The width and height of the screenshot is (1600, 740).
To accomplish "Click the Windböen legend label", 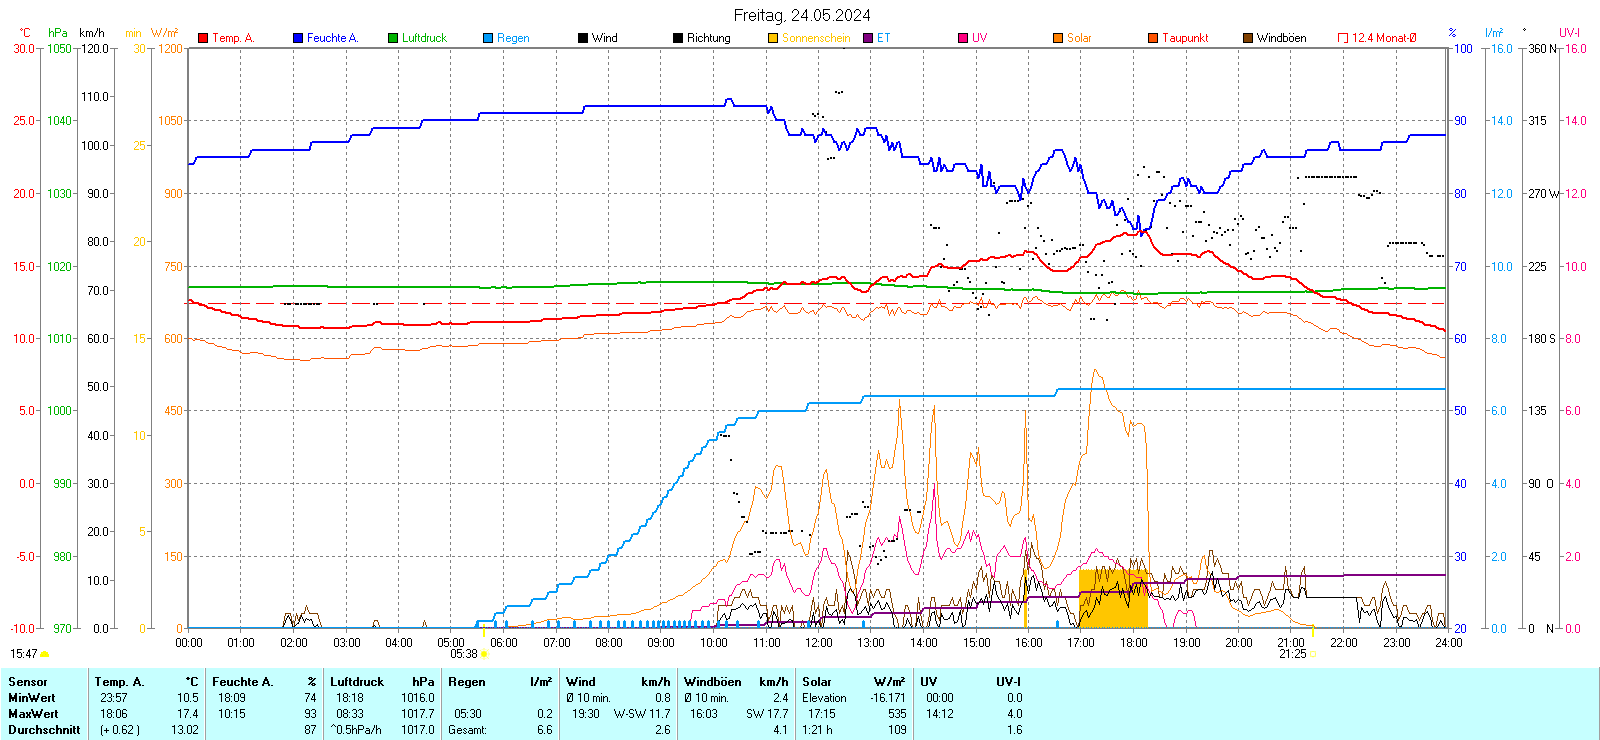I will [x=1281, y=38].
